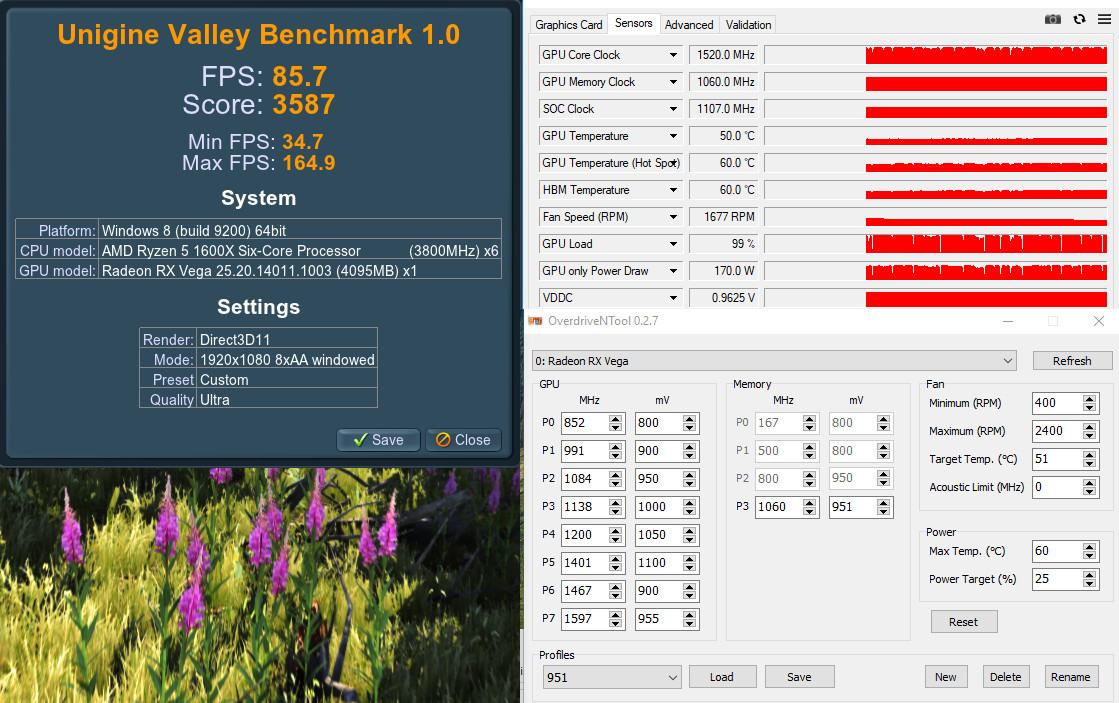Open the GPU-Z hamburger menu icon
The width and height of the screenshot is (1119, 703).
(1104, 19)
